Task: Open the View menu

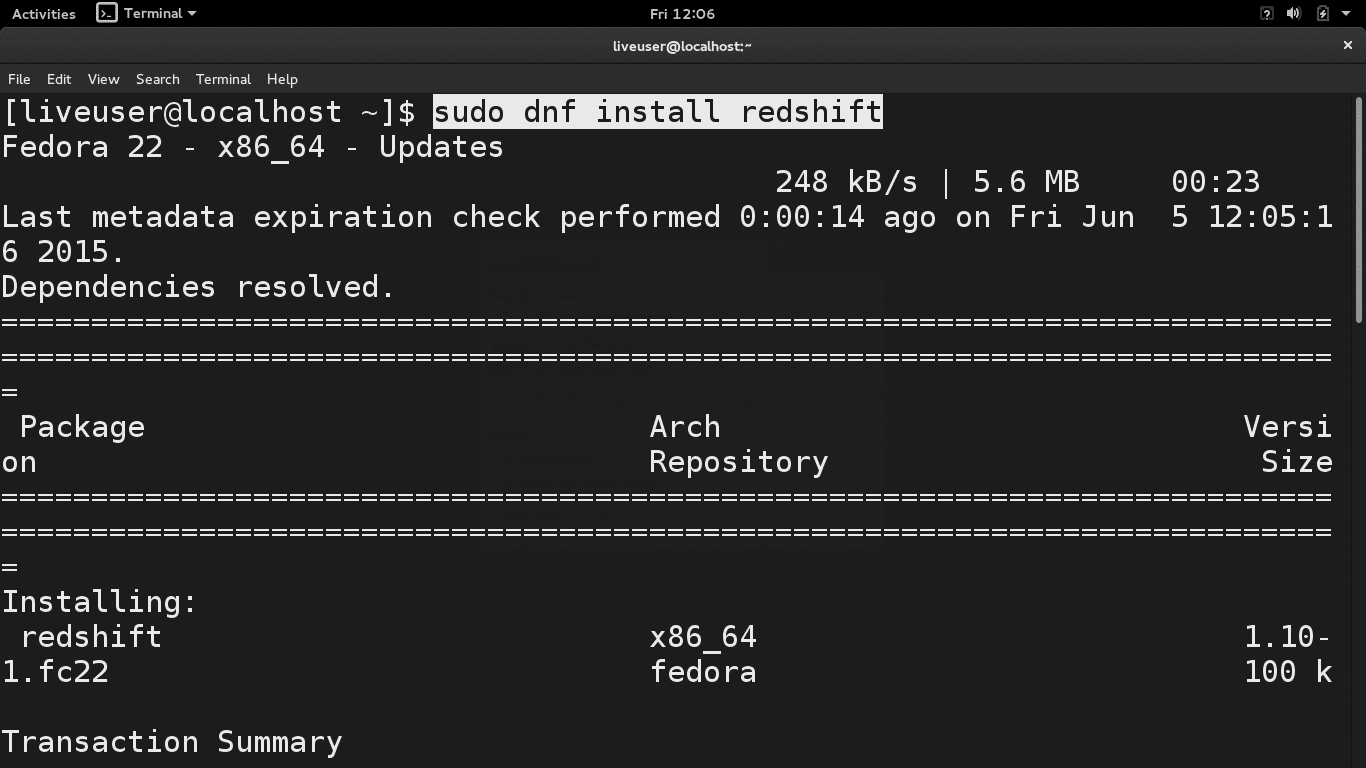Action: 103,79
